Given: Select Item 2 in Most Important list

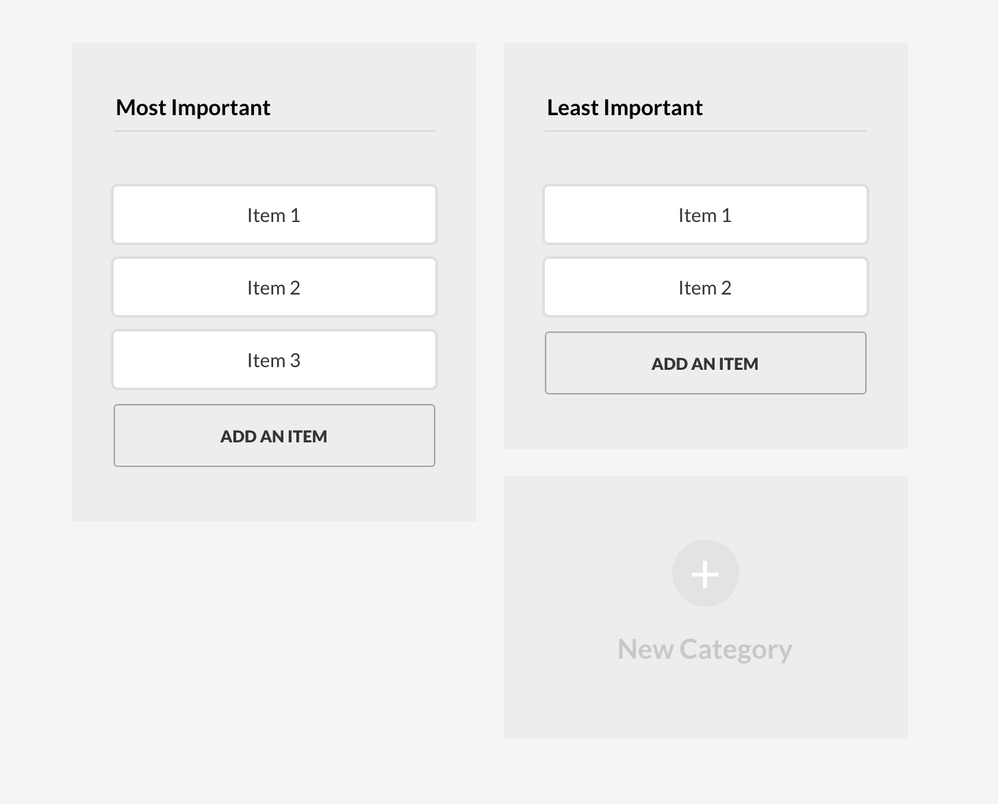Looking at the screenshot, I should coord(274,288).
